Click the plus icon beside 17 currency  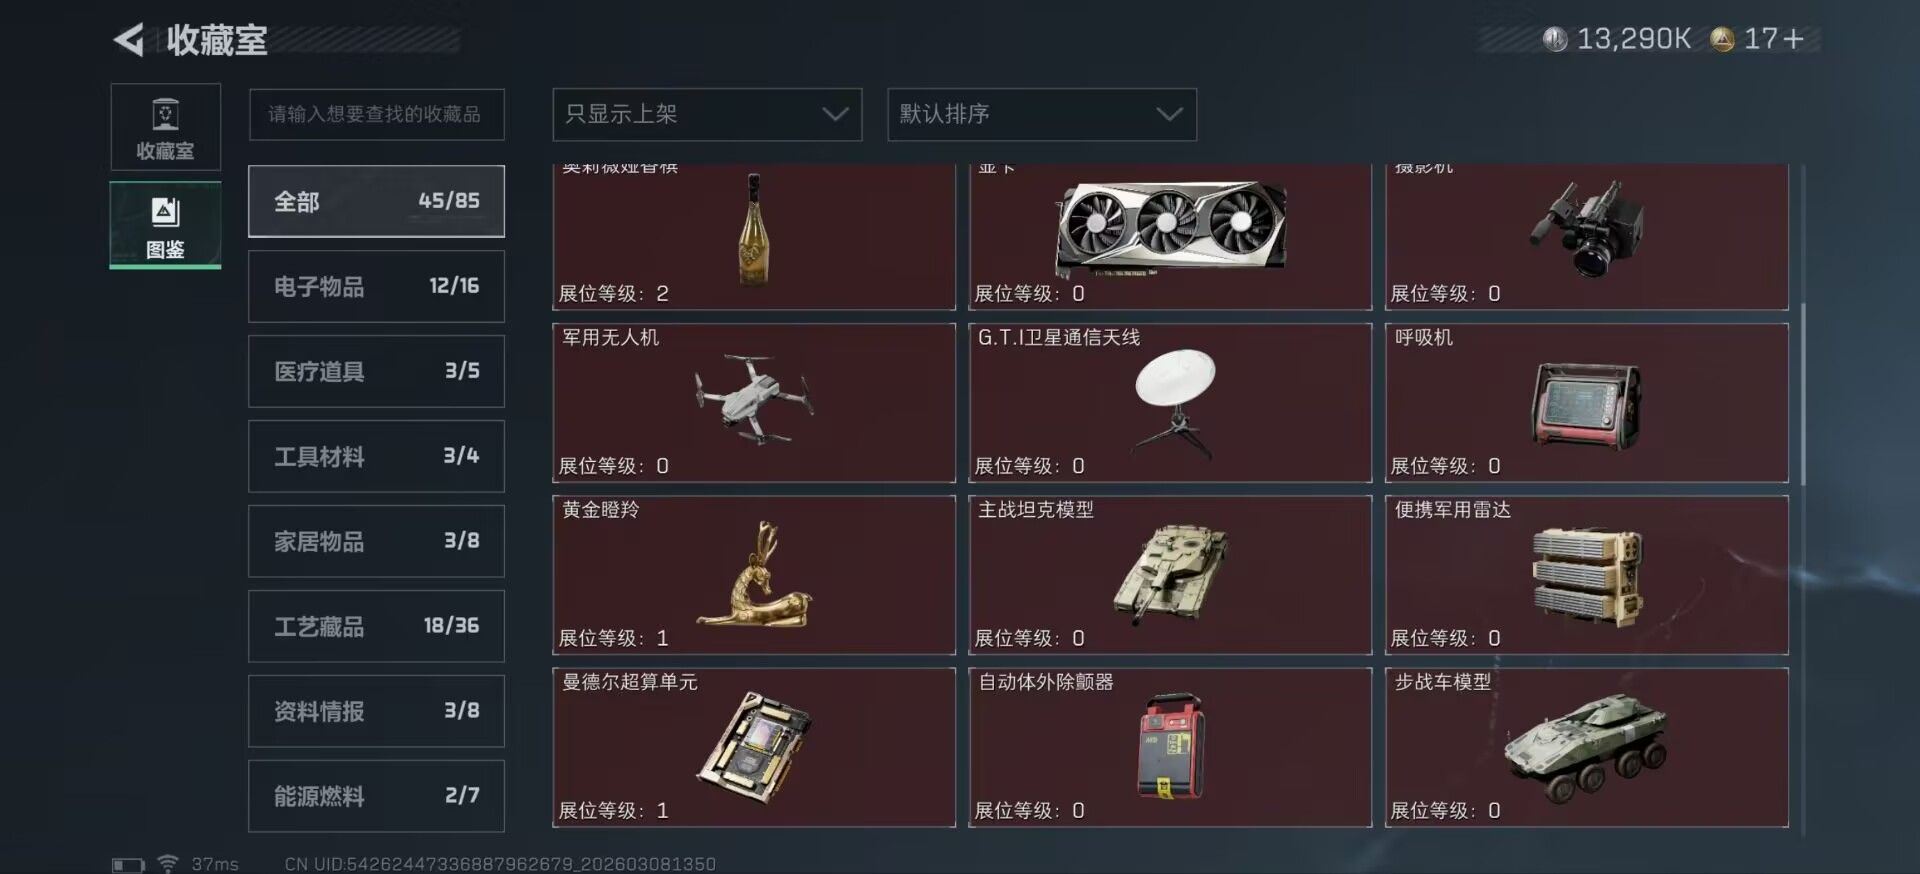(x=1793, y=39)
